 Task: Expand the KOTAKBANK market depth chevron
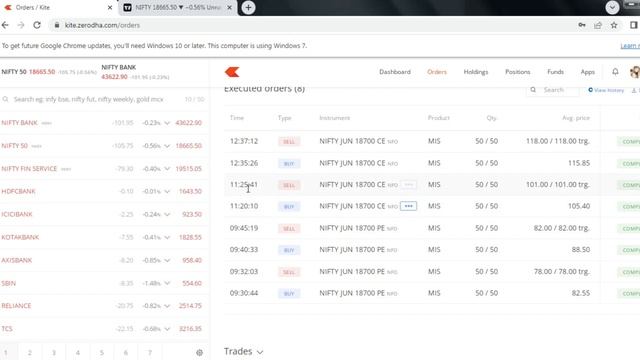(x=167, y=237)
